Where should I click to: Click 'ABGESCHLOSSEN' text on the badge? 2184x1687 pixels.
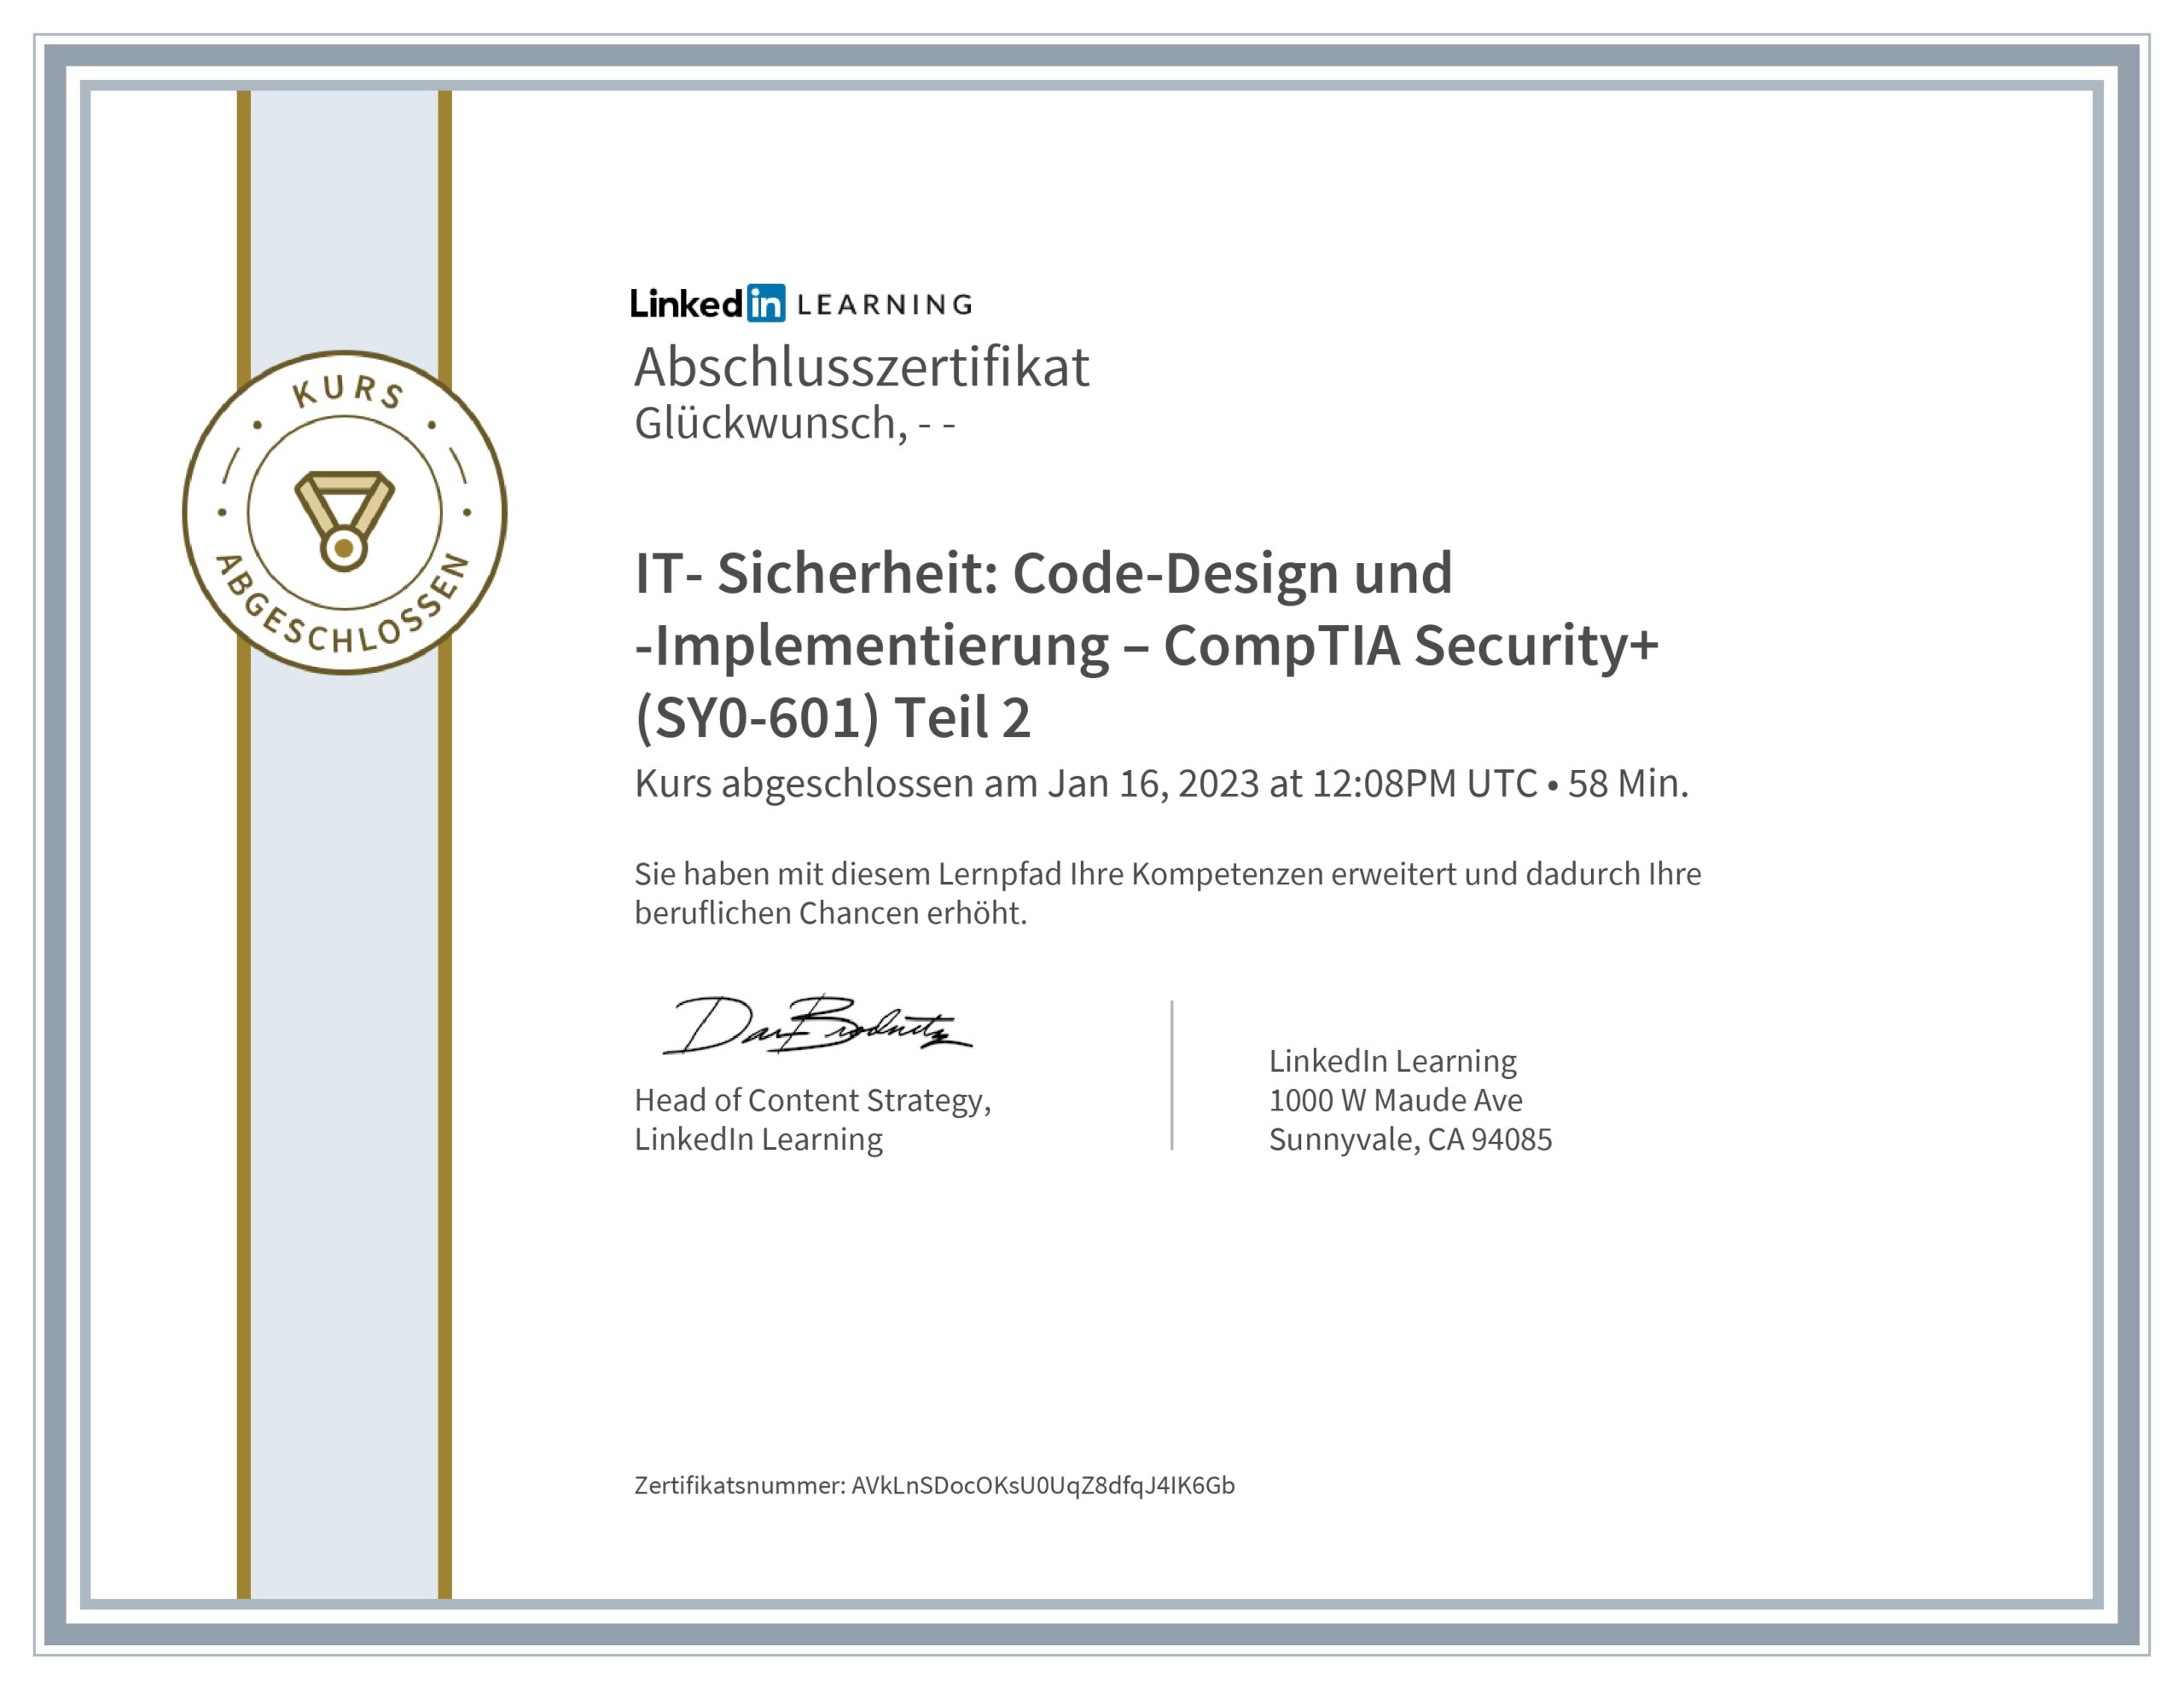coord(344,604)
